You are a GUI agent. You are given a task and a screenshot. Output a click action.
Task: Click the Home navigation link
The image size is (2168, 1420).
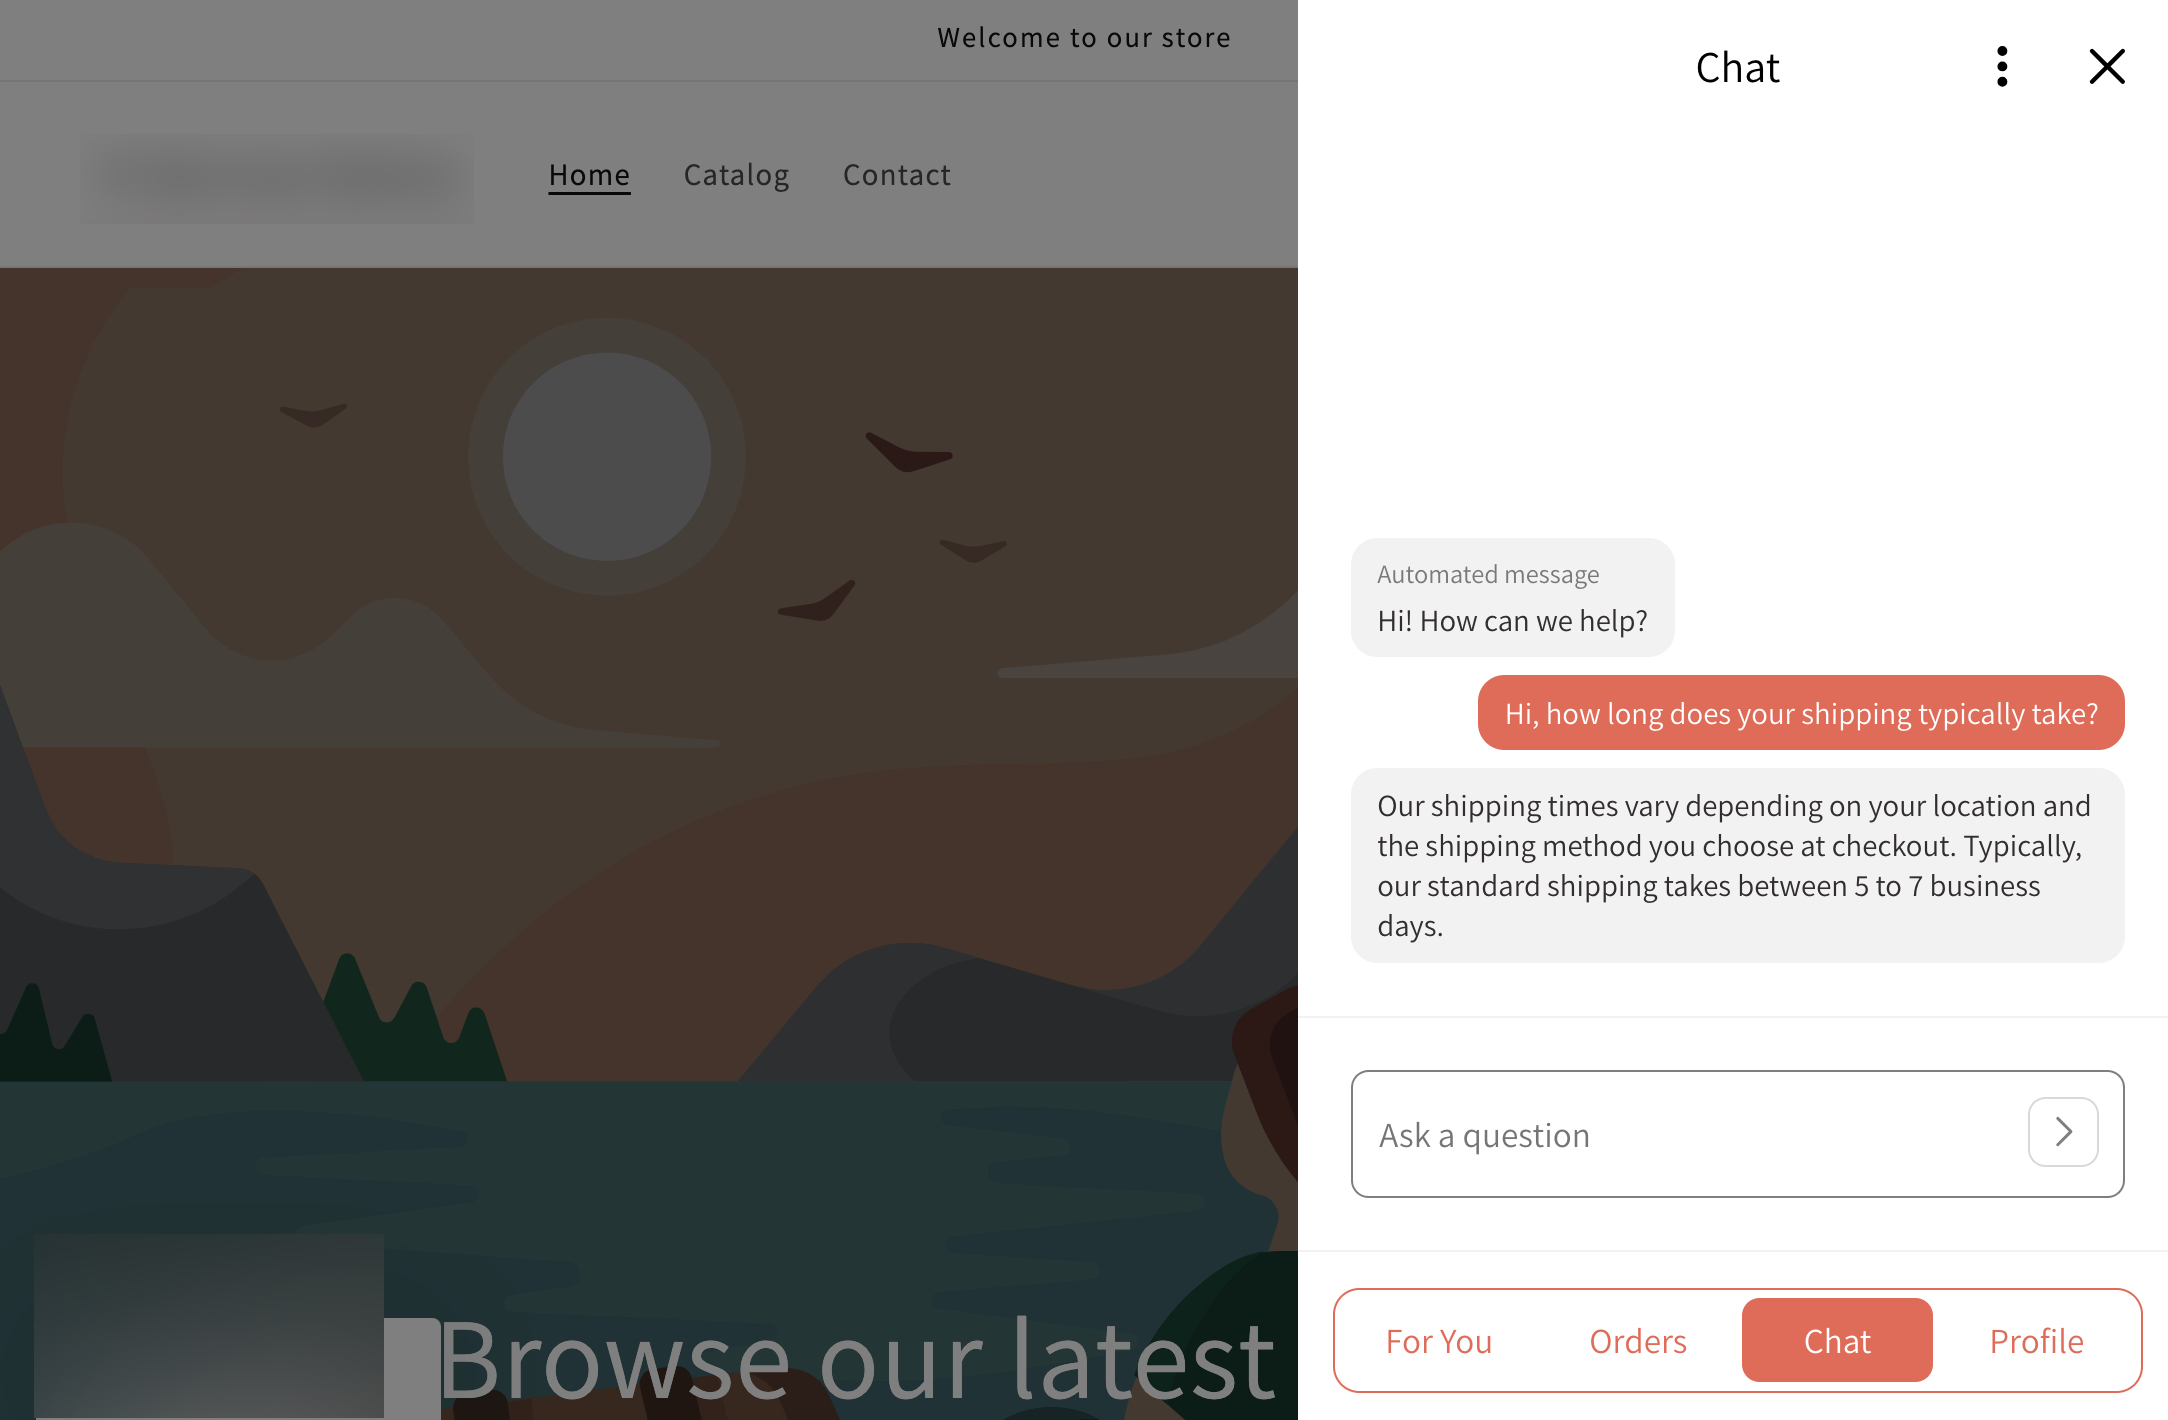(590, 174)
